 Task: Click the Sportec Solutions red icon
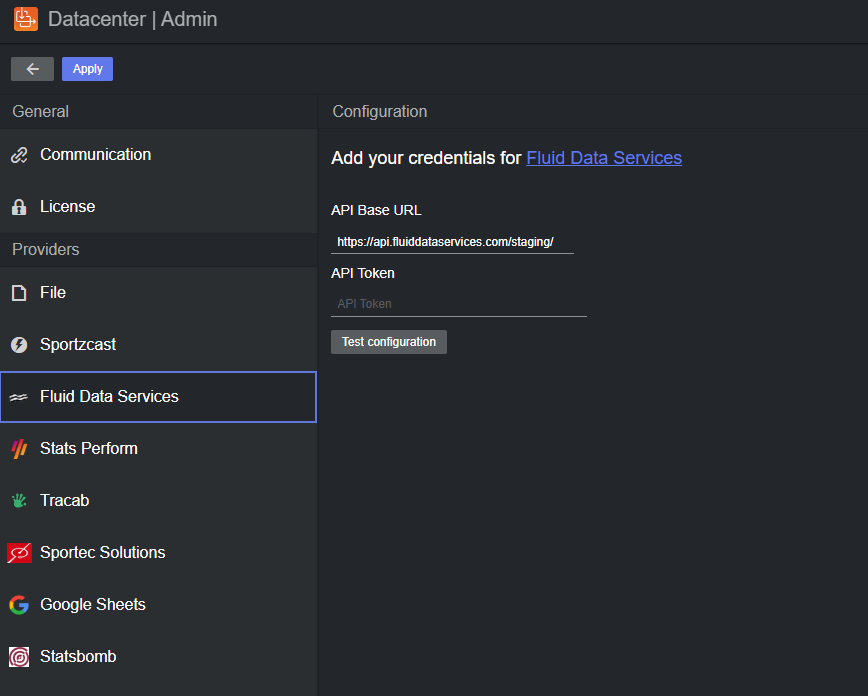click(19, 553)
